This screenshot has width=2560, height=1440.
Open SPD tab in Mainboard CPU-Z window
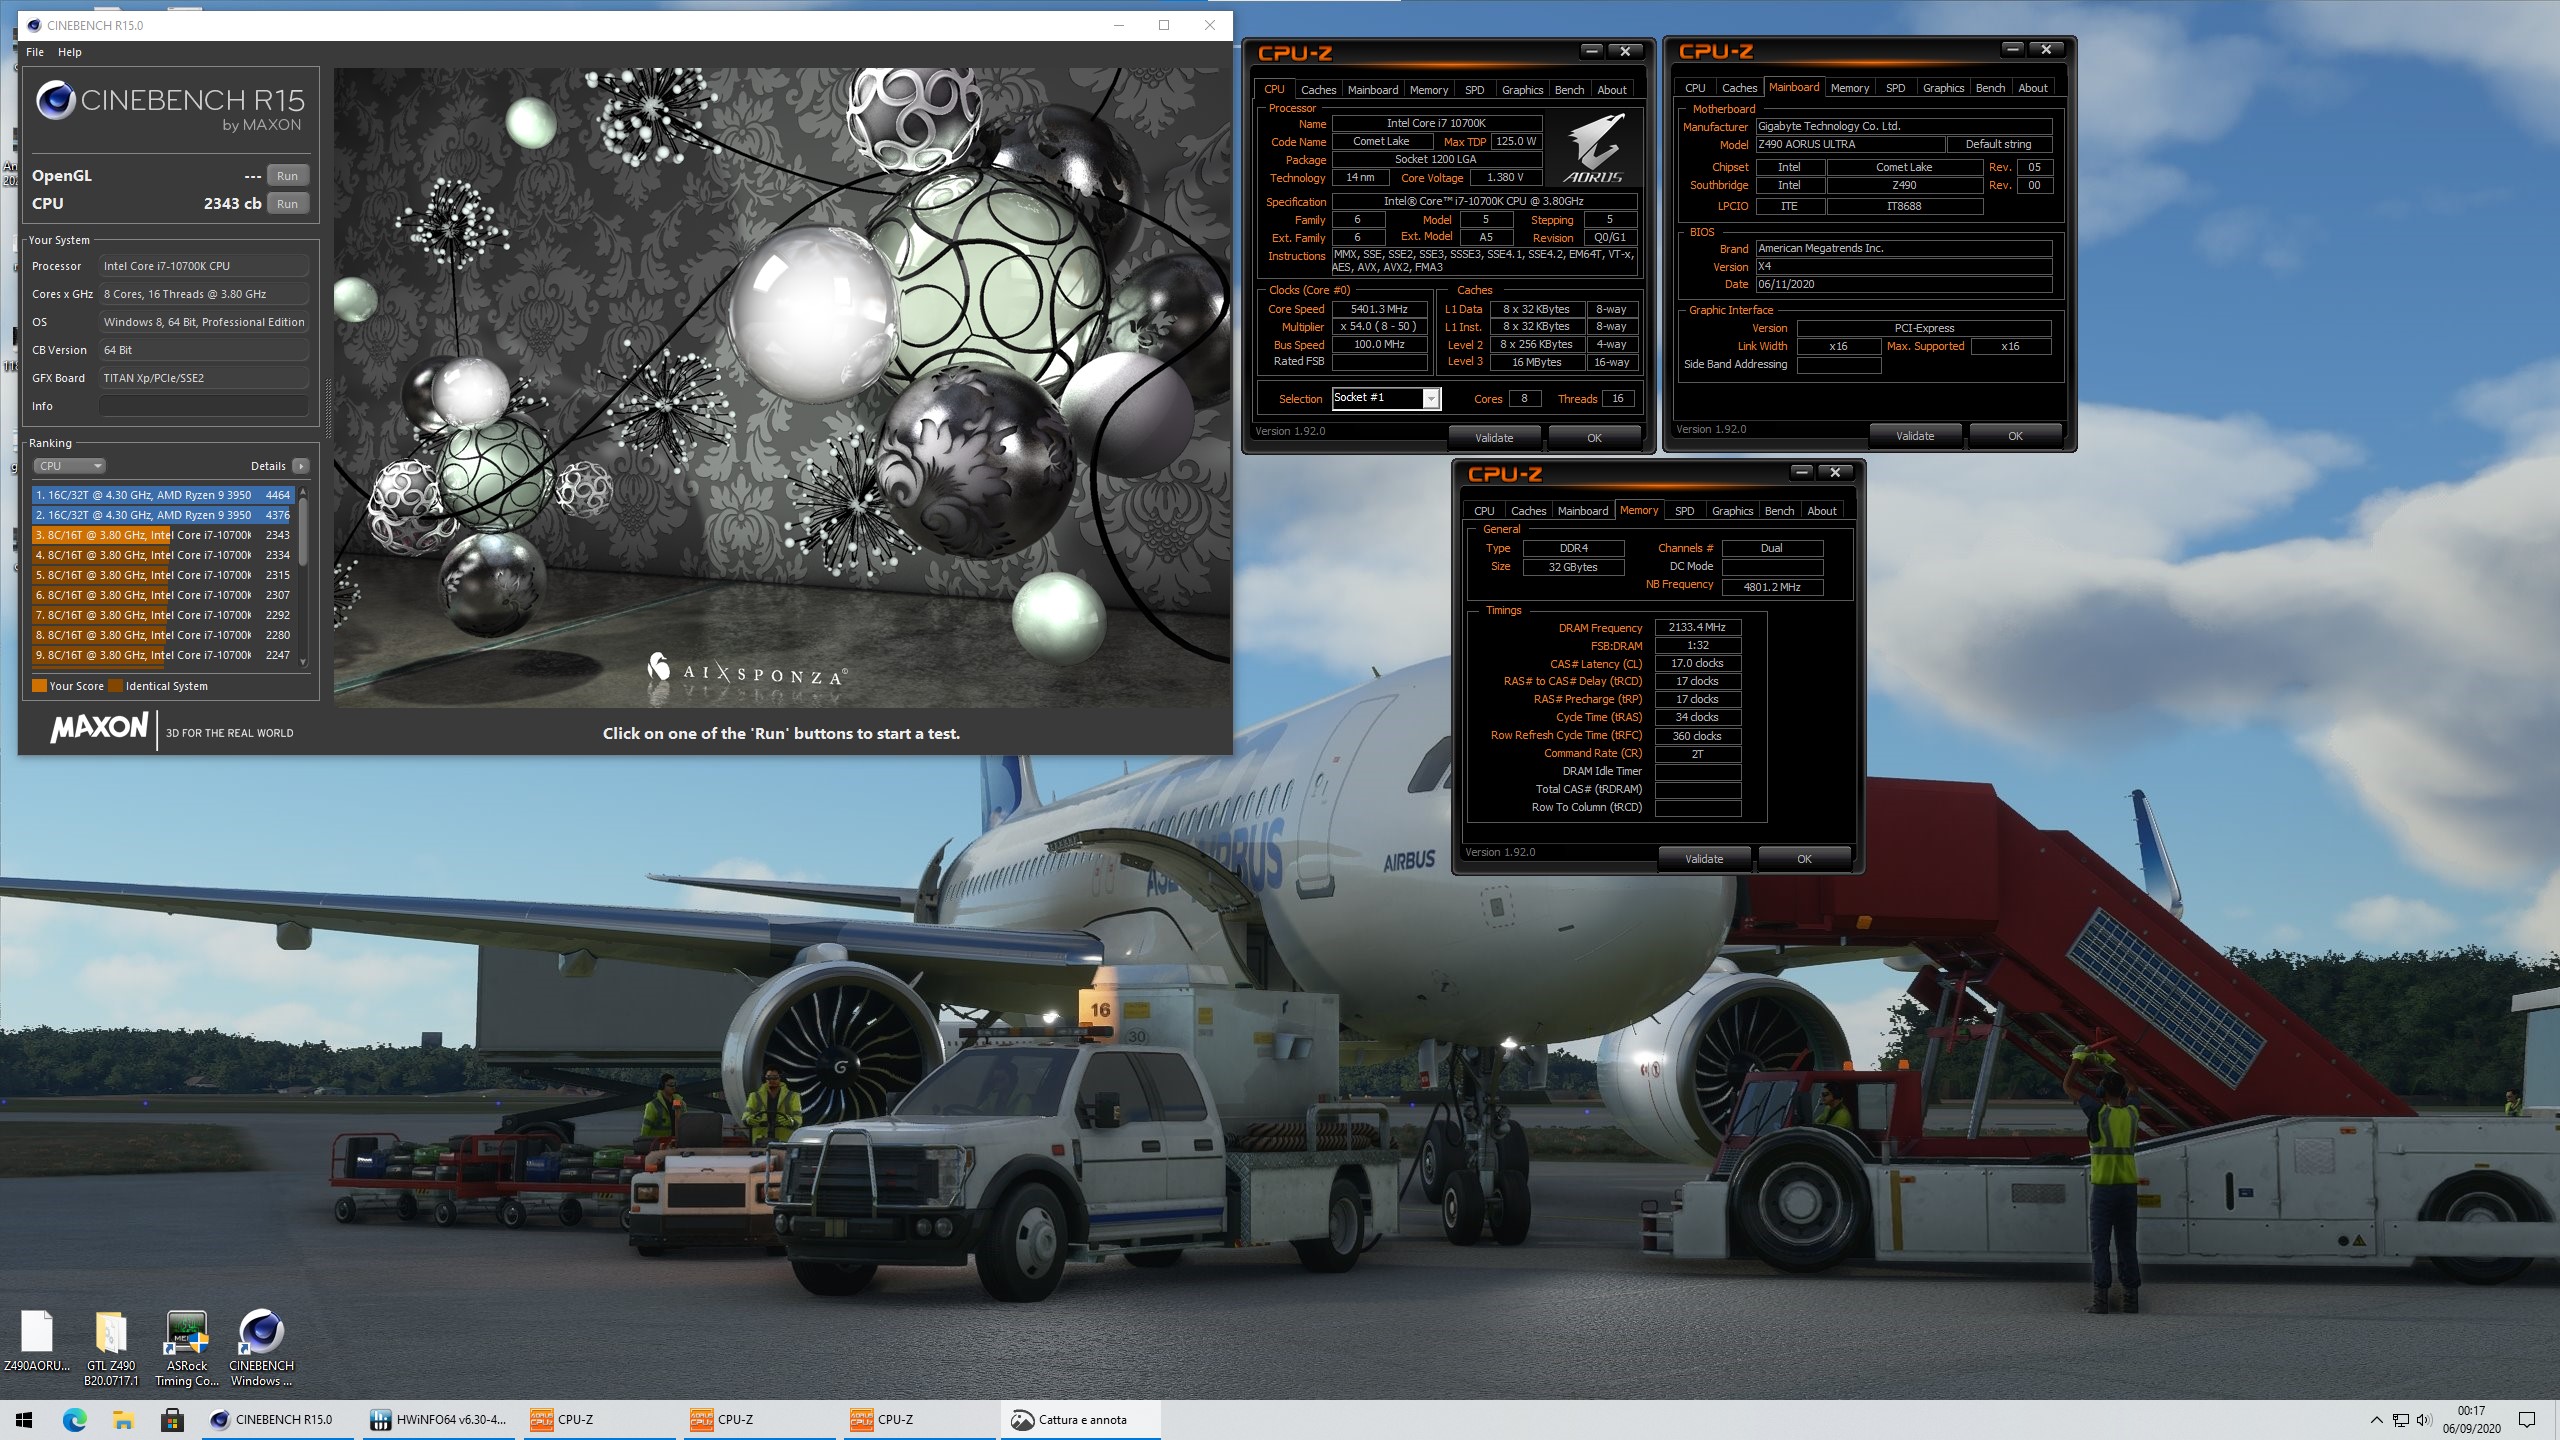click(x=1895, y=88)
